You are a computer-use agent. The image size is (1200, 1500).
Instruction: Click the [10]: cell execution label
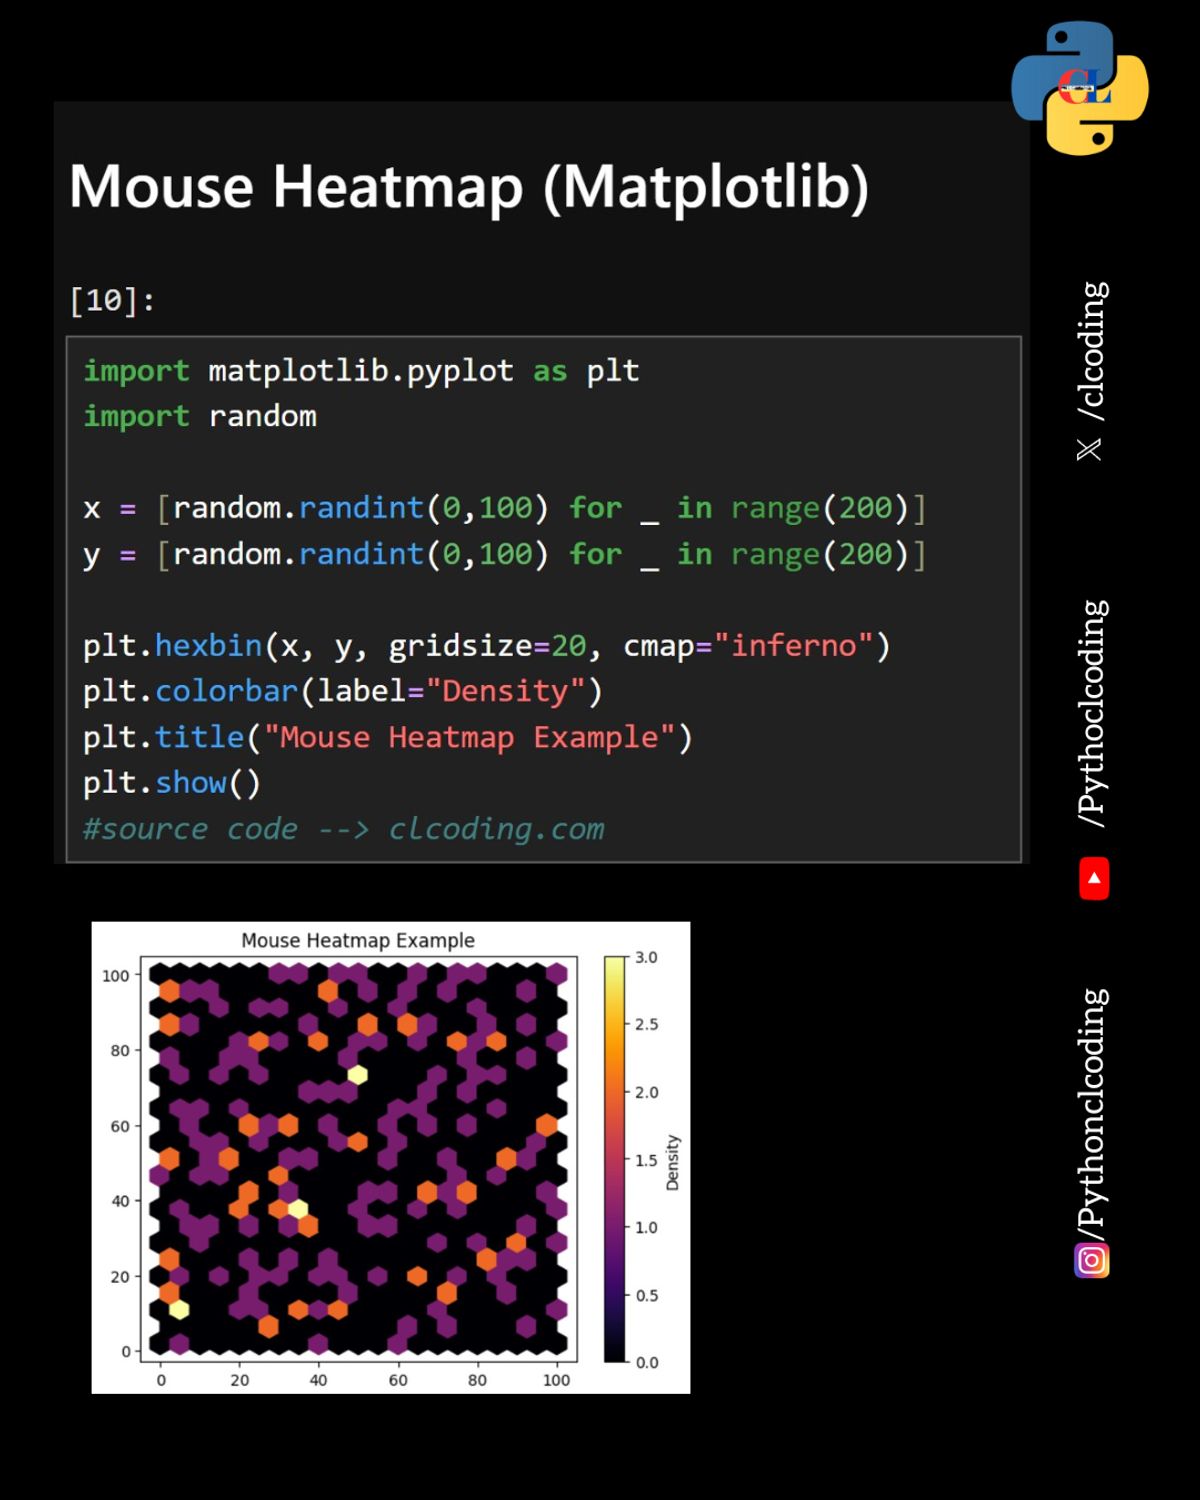point(112,300)
